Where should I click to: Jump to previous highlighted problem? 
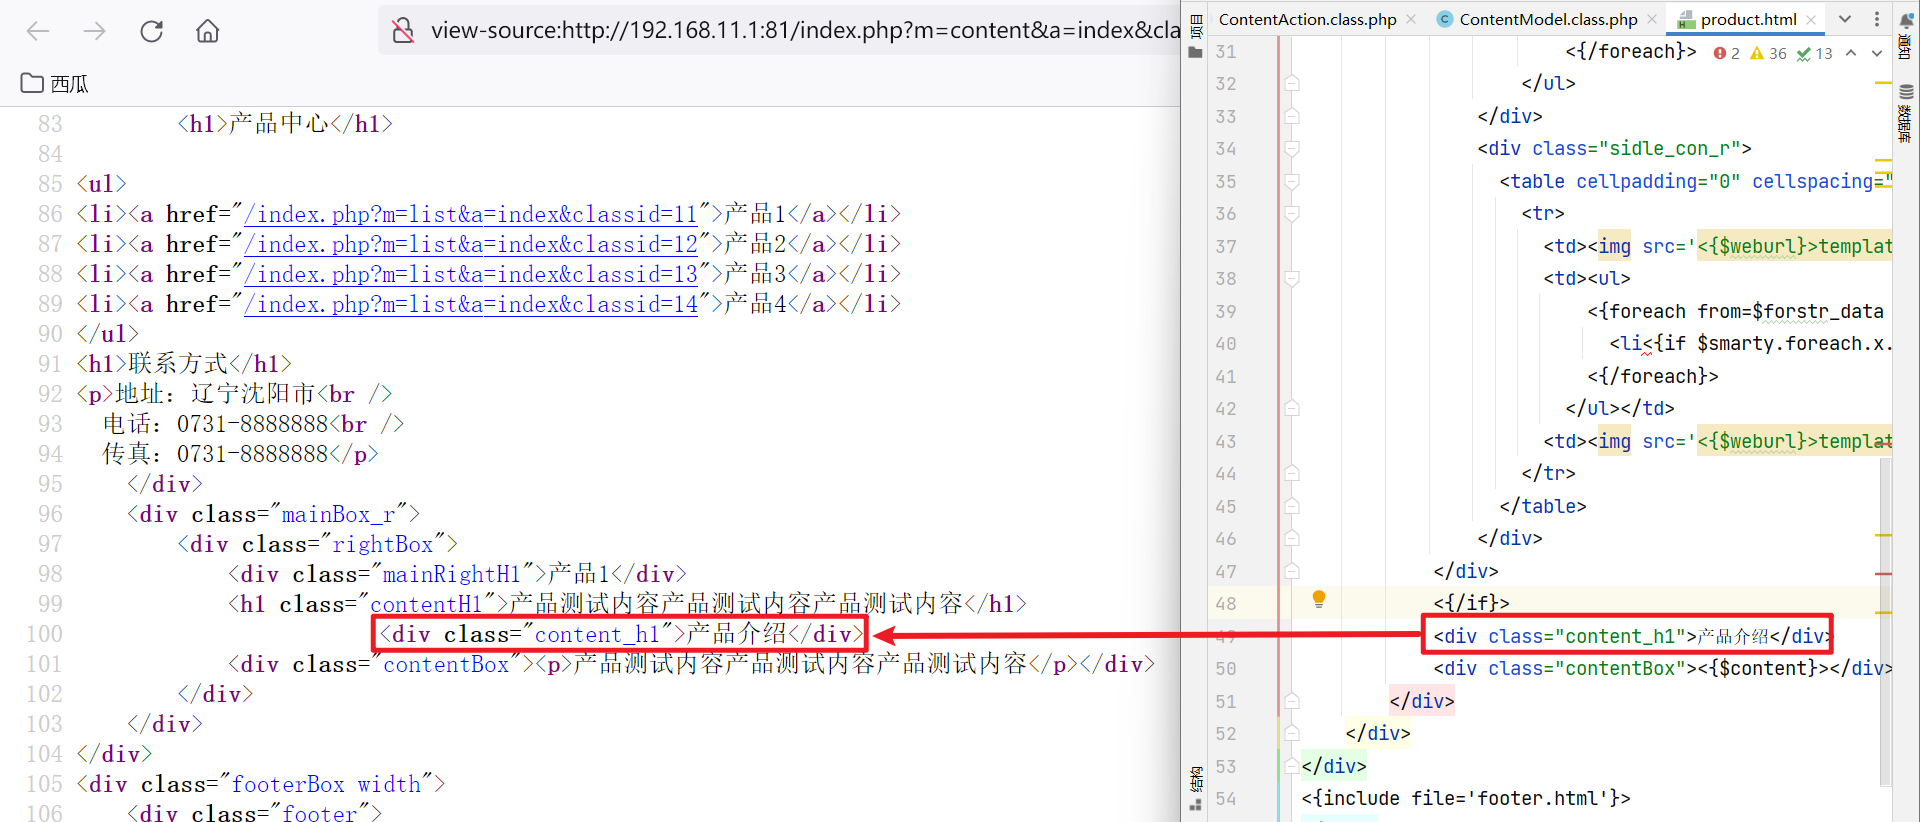point(1851,53)
